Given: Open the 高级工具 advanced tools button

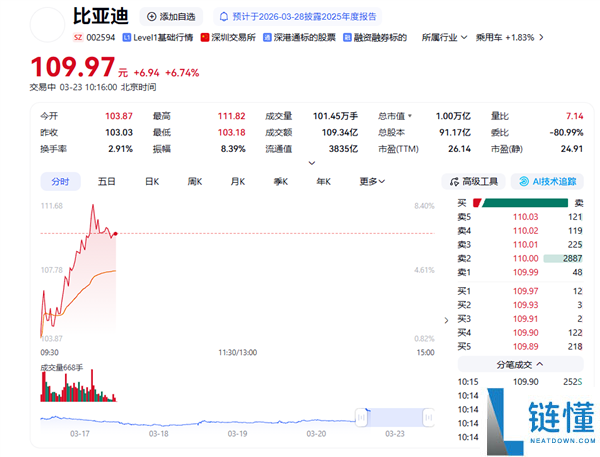Looking at the screenshot, I should point(473,181).
